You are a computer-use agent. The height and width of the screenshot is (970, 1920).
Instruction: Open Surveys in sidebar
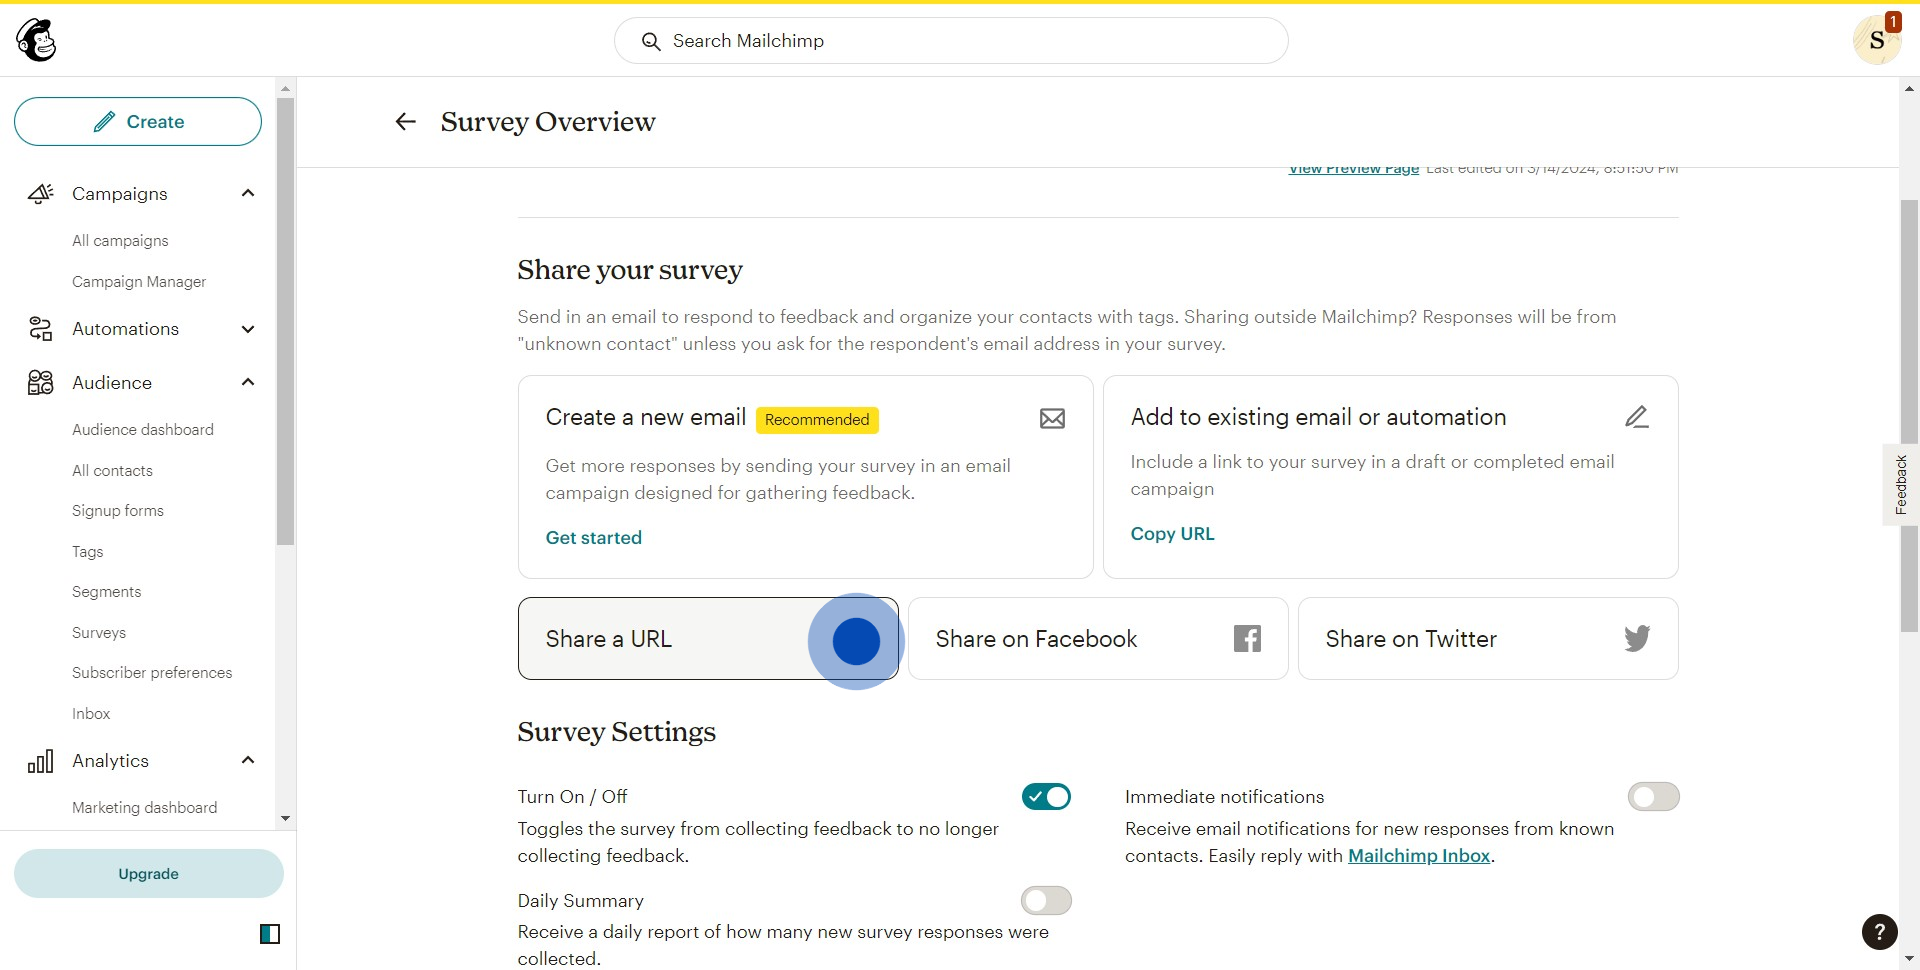pyautogui.click(x=99, y=633)
